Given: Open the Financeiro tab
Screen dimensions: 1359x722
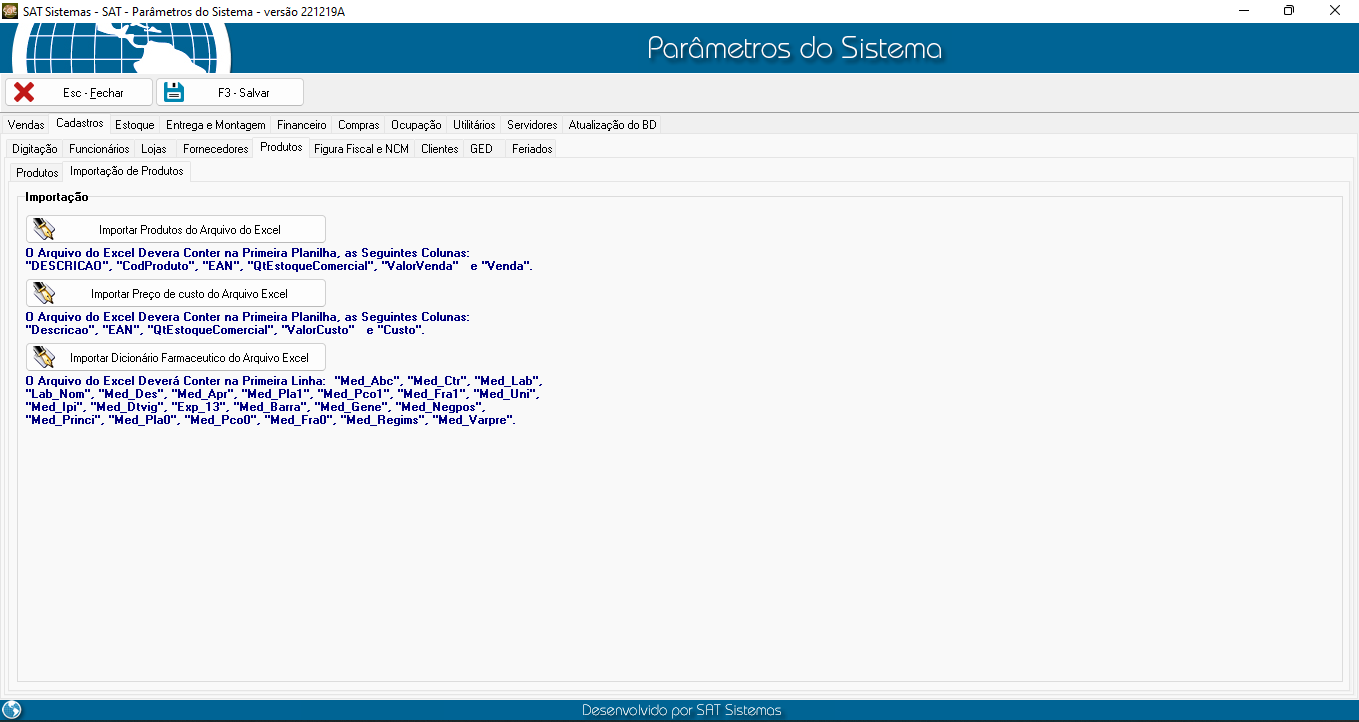Looking at the screenshot, I should pos(301,125).
